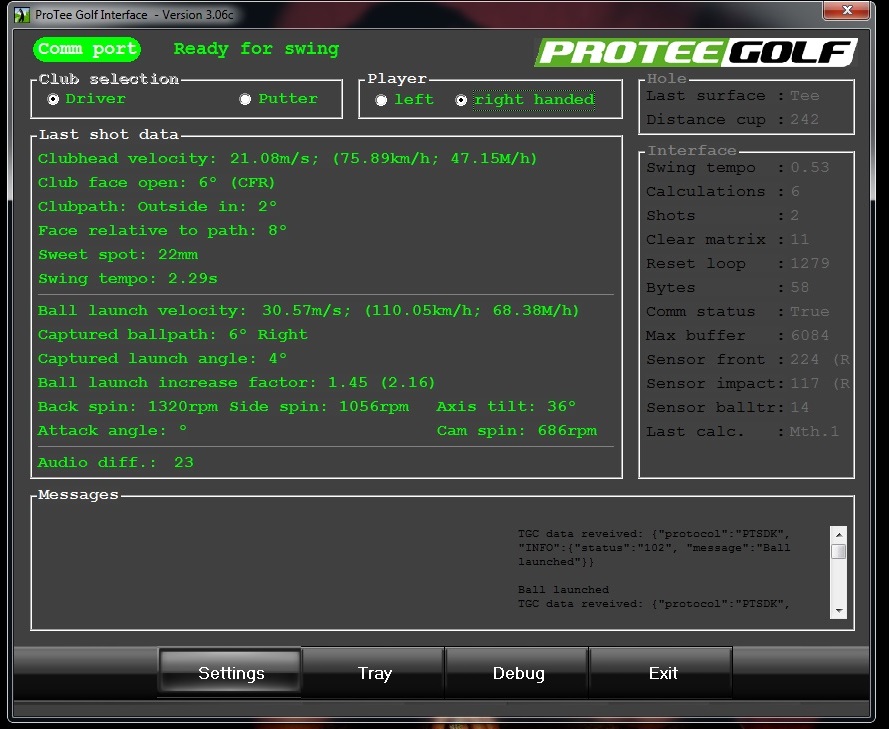
Task: Click the 'Attack angle: °' line
Action: click(x=112, y=430)
